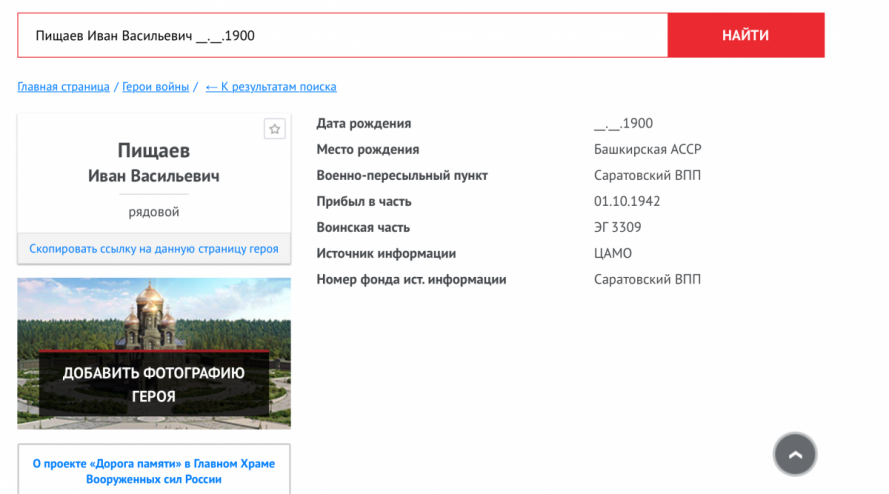Click the star favorite icon on hero card
Viewport: 889px width, 494px height.
click(x=275, y=129)
